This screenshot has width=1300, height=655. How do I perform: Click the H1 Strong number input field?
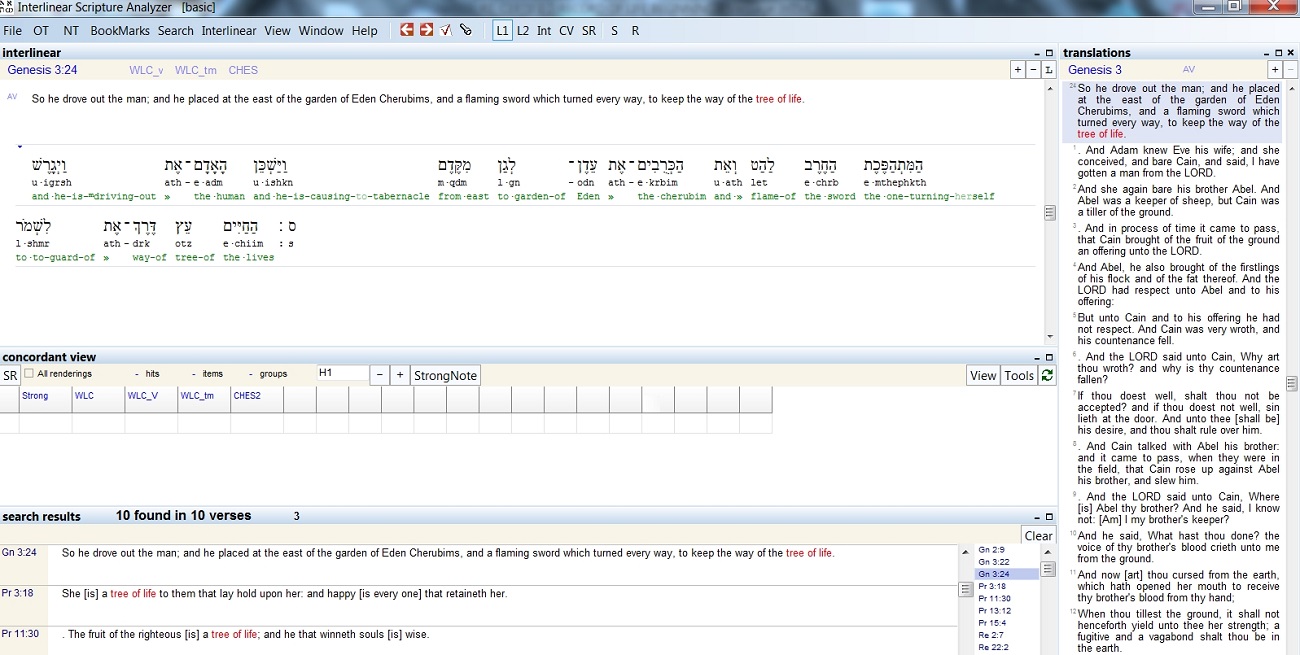(342, 374)
